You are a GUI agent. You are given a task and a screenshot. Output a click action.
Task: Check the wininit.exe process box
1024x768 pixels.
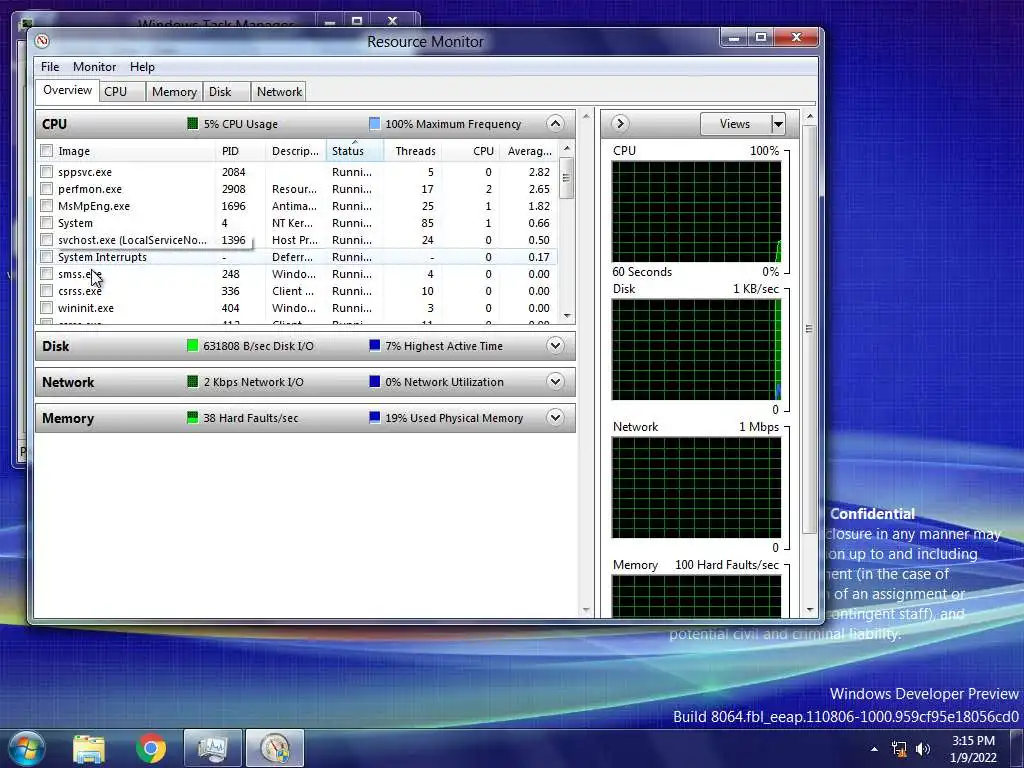point(46,308)
